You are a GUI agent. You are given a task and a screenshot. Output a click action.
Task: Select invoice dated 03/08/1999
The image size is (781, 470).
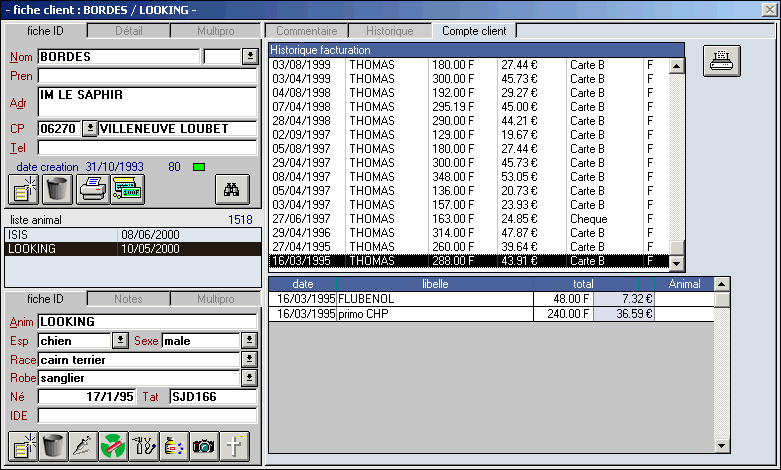[x=469, y=65]
